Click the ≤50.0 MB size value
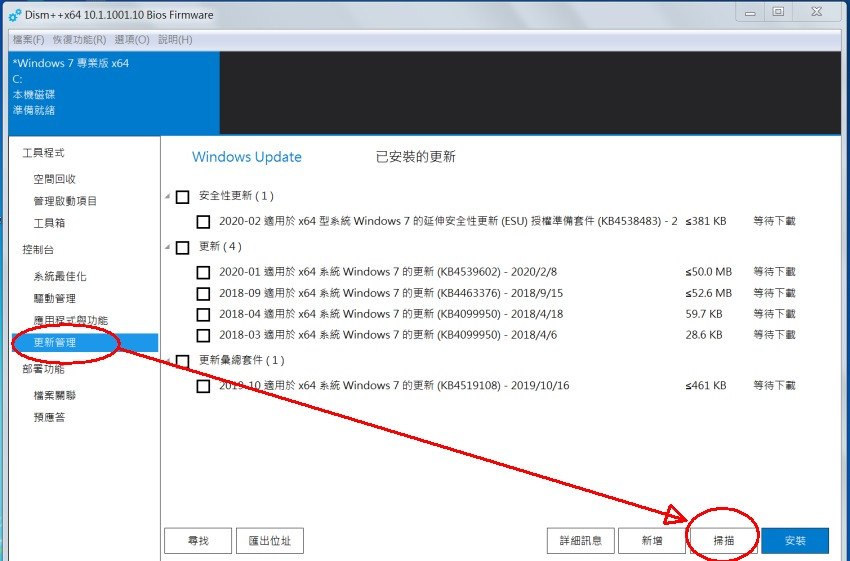The height and width of the screenshot is (561, 850). [x=709, y=272]
